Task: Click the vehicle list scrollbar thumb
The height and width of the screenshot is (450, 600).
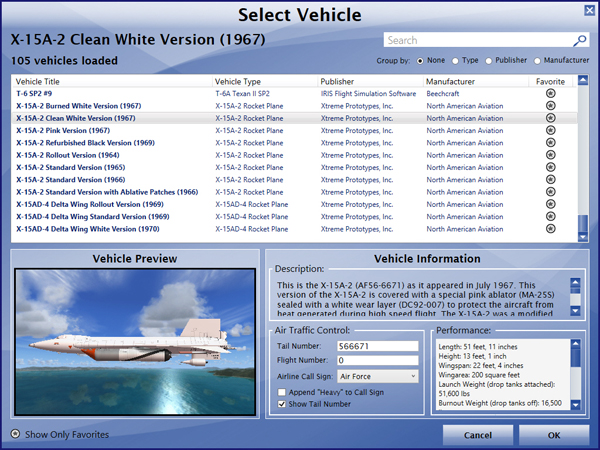Action: click(583, 223)
